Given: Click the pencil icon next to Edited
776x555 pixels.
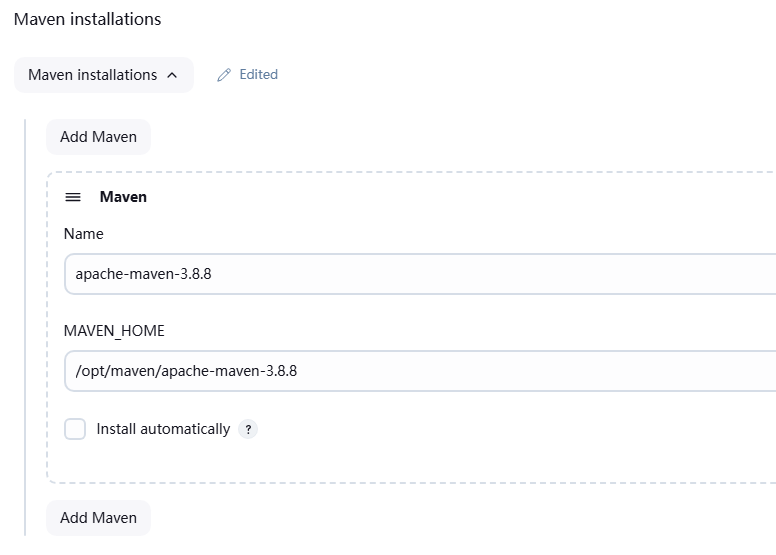Looking at the screenshot, I should point(224,75).
